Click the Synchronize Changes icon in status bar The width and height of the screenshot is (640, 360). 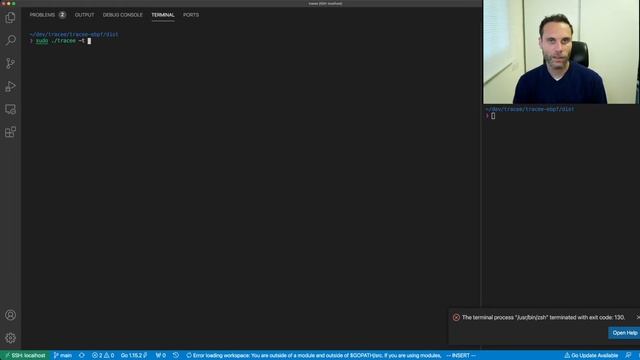click(82, 356)
